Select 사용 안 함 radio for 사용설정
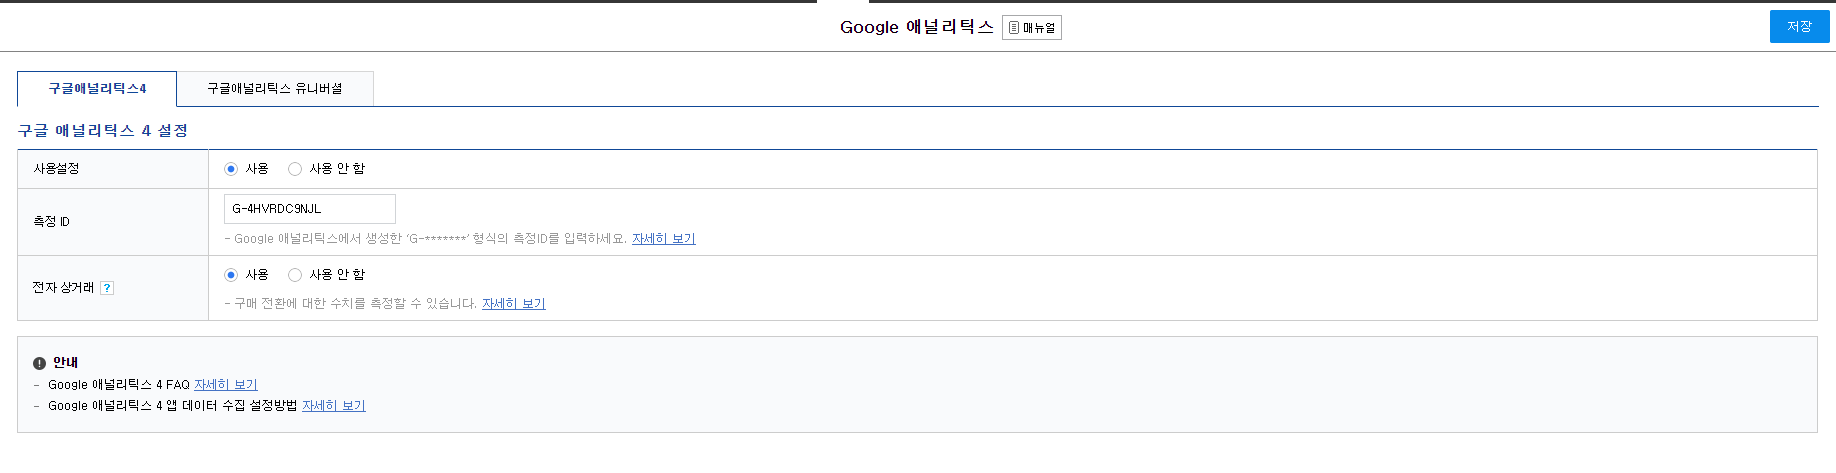Image resolution: width=1836 pixels, height=473 pixels. click(295, 169)
